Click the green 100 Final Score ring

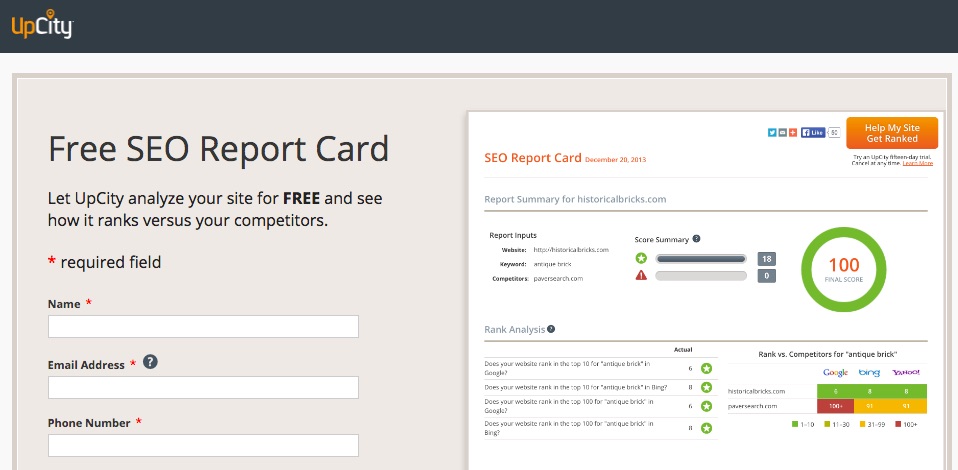point(844,269)
